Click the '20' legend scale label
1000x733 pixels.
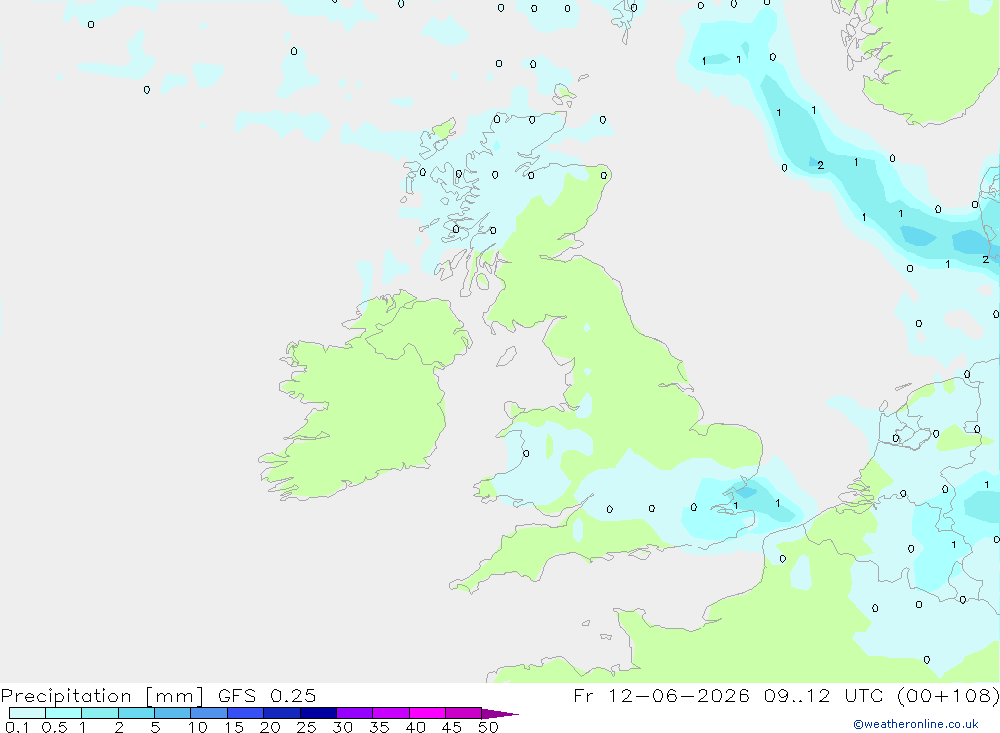tap(270, 727)
